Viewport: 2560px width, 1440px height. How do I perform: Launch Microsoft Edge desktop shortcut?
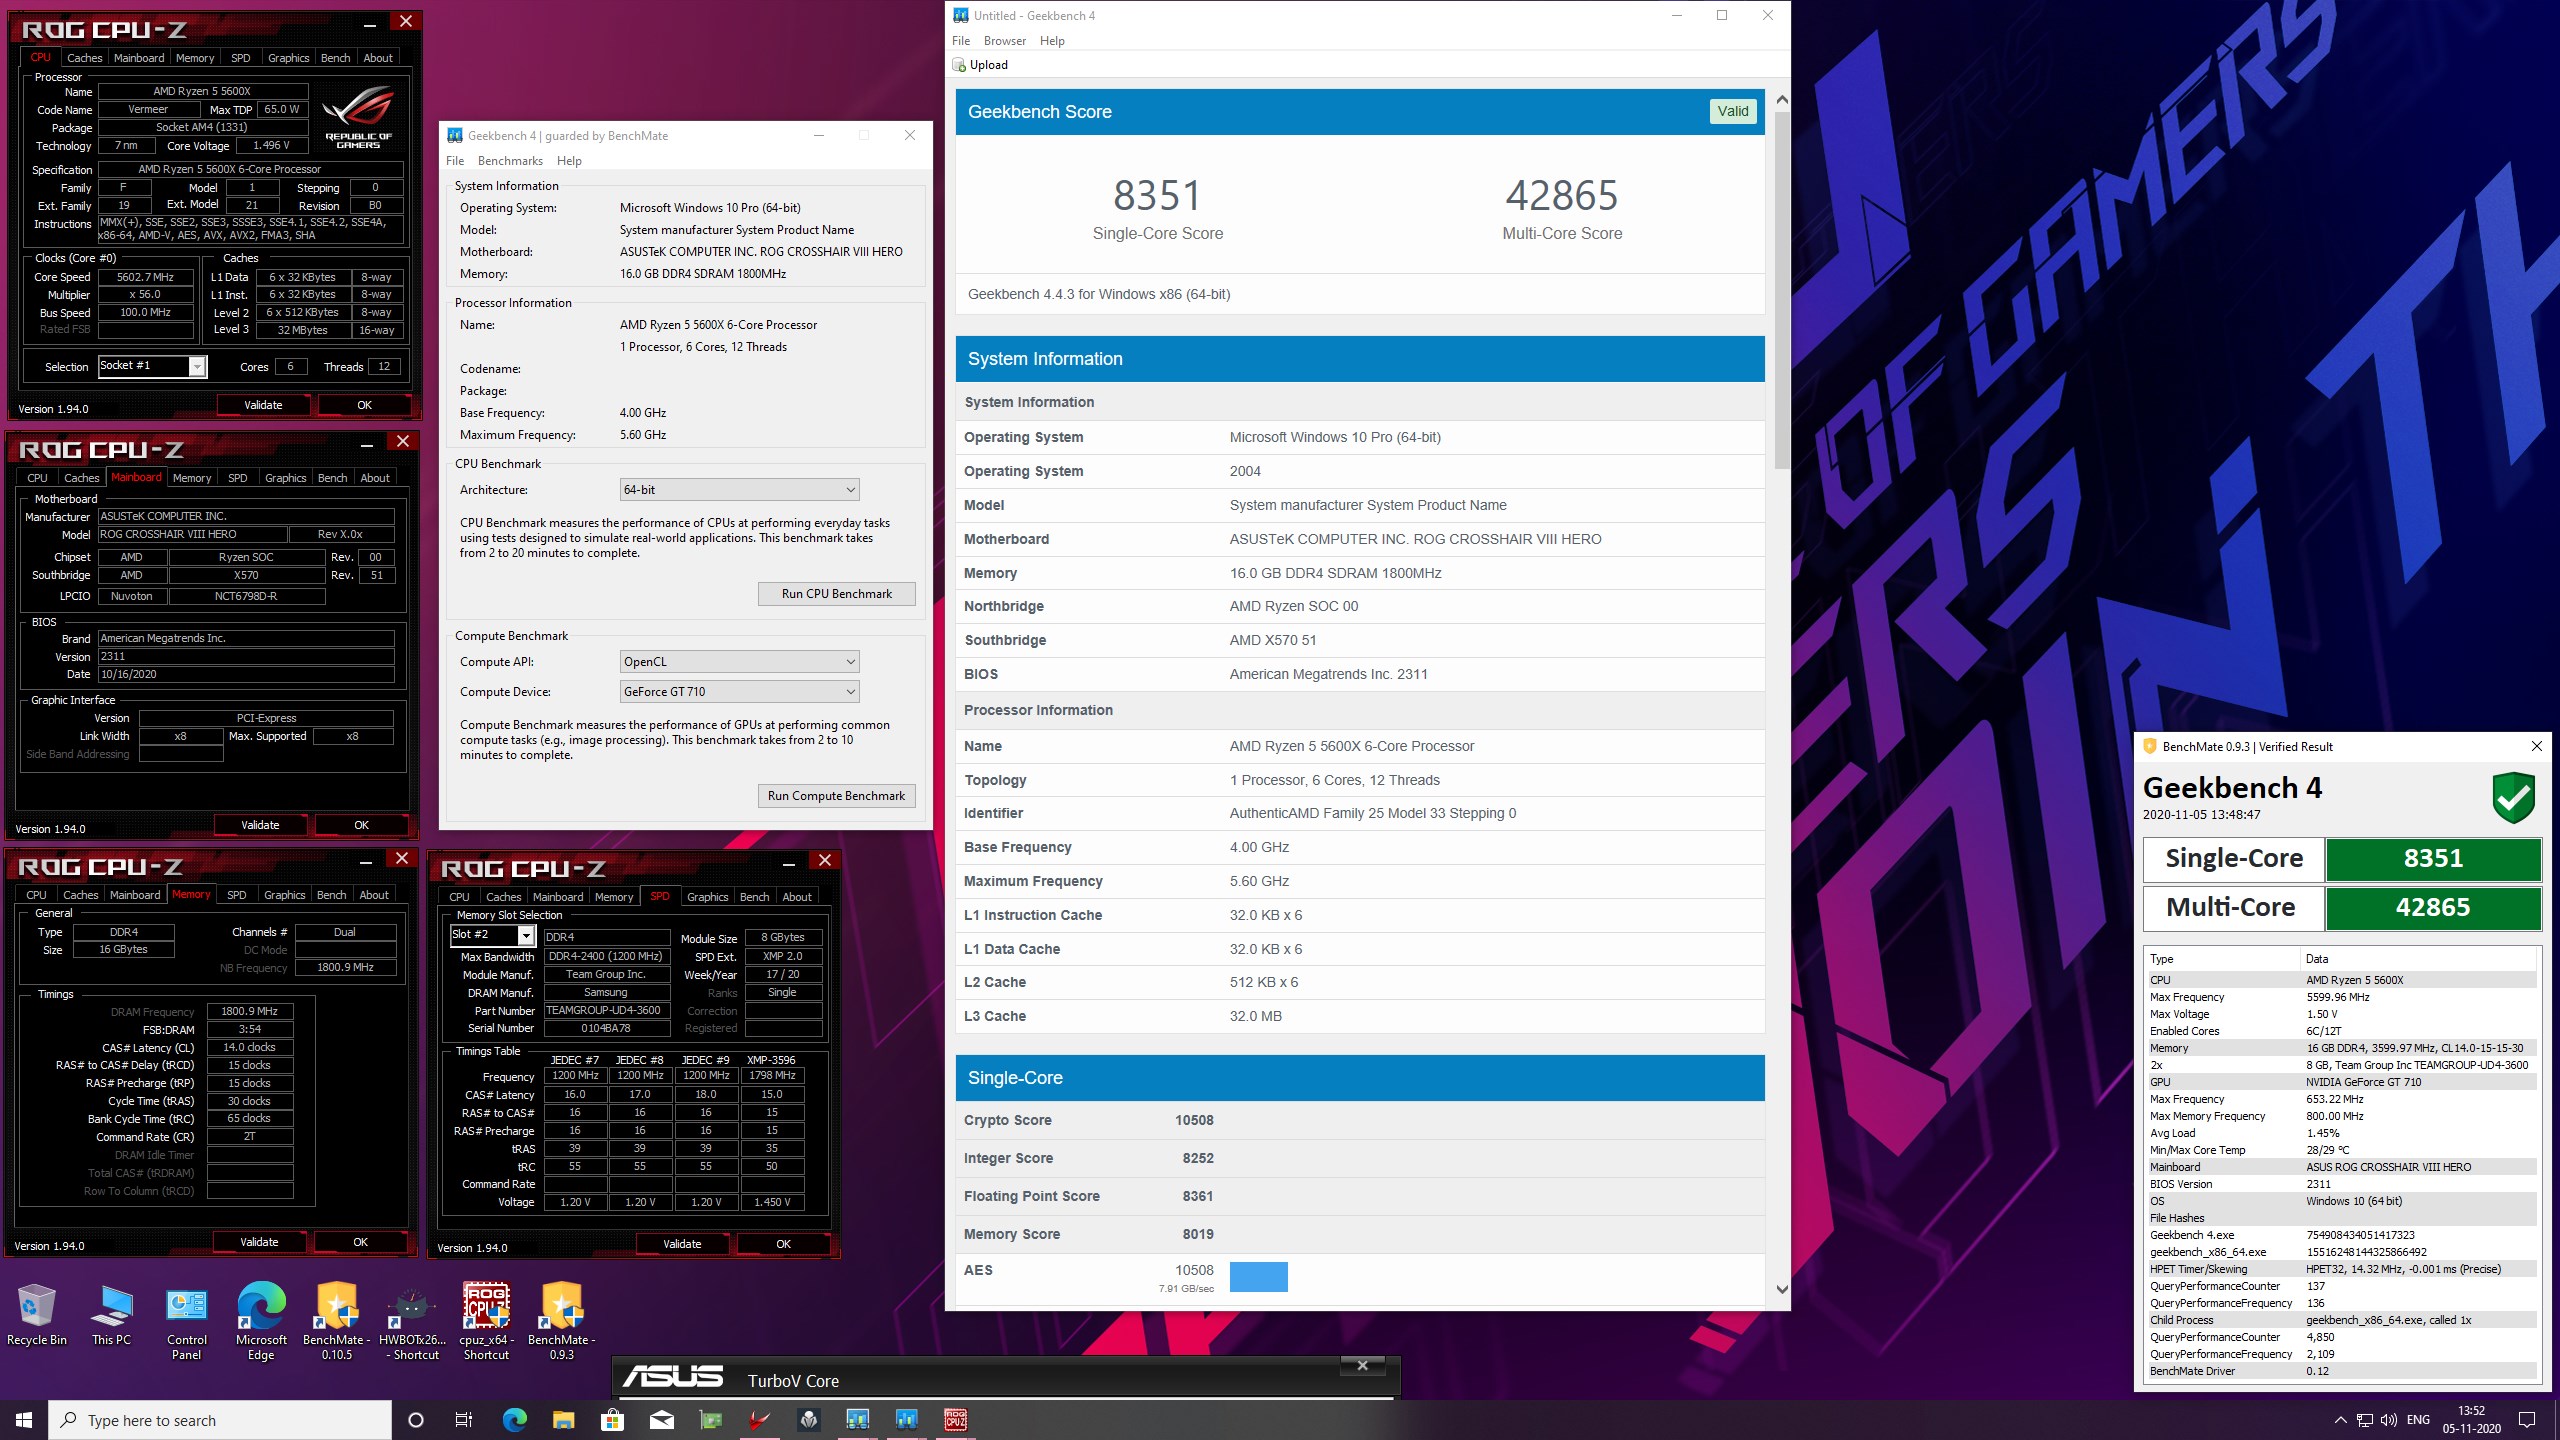tap(261, 1322)
